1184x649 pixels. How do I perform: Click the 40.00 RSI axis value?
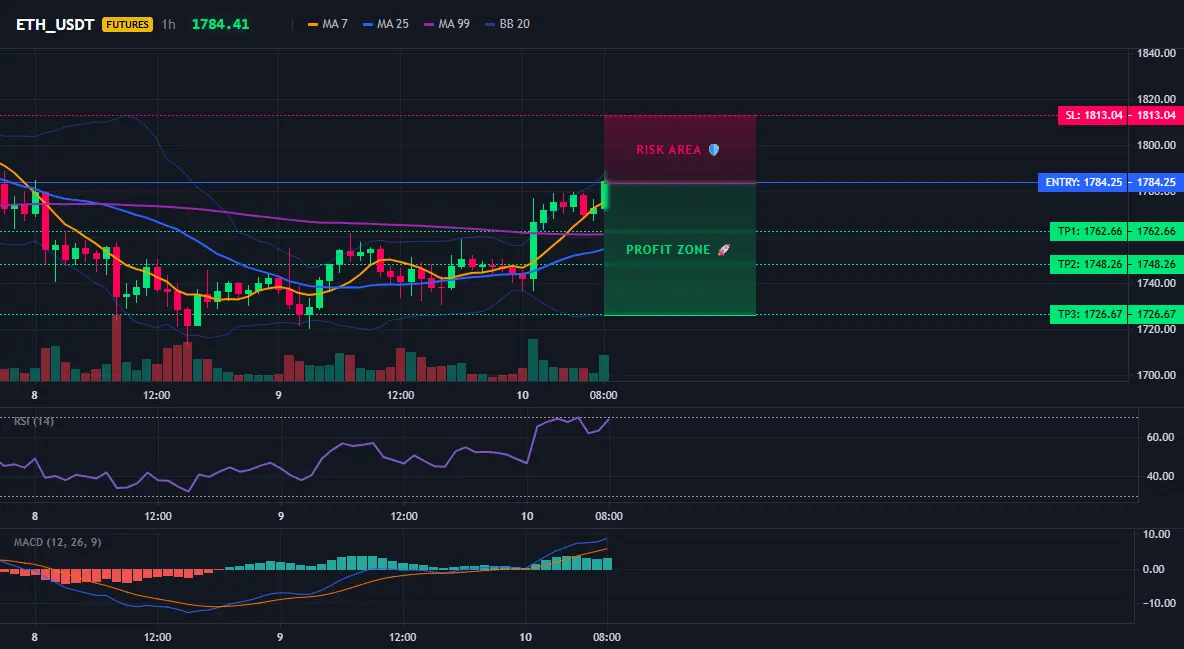(x=1161, y=476)
